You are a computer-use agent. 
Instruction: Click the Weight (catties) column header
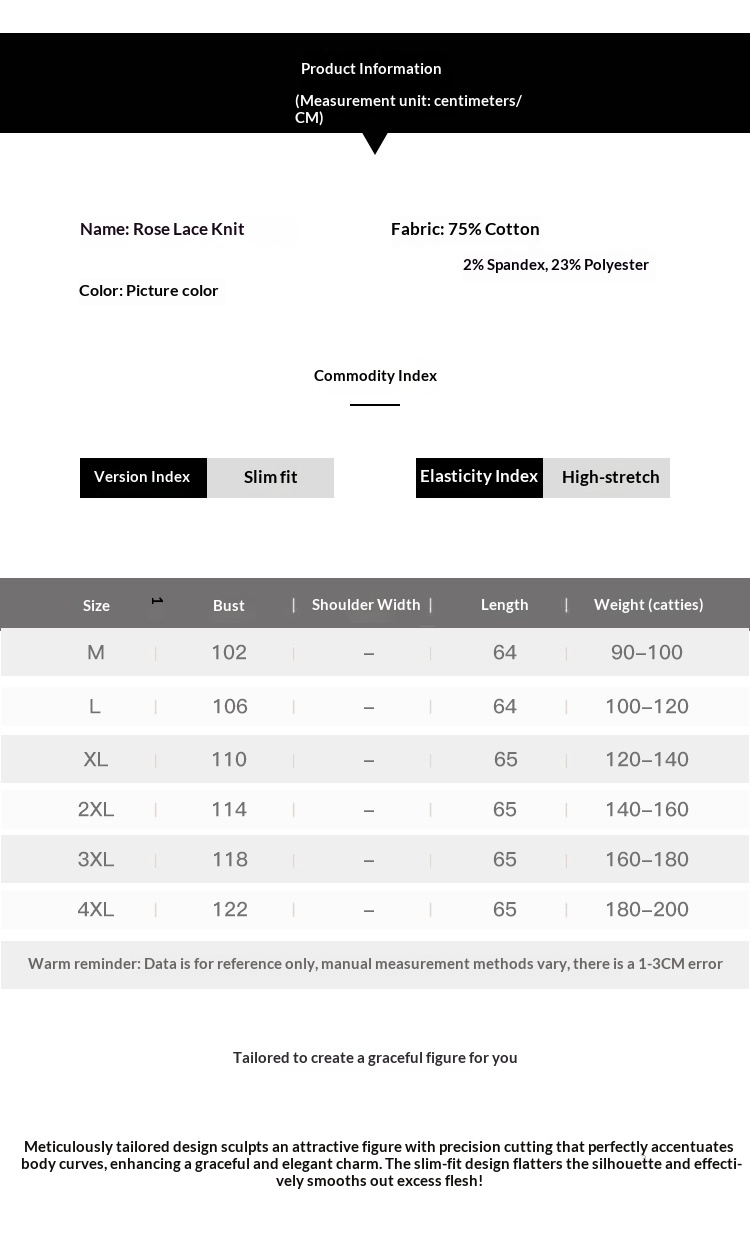click(648, 604)
